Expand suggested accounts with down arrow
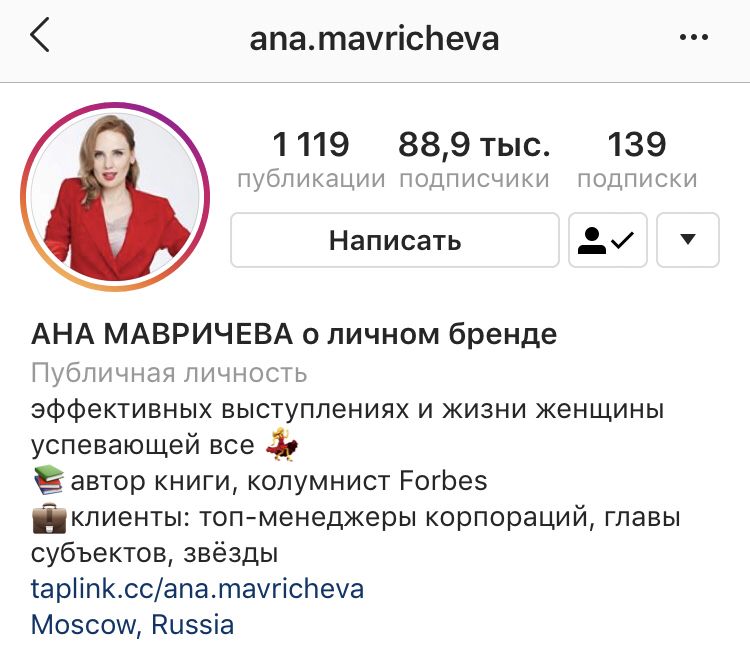This screenshot has height=649, width=750. 688,240
